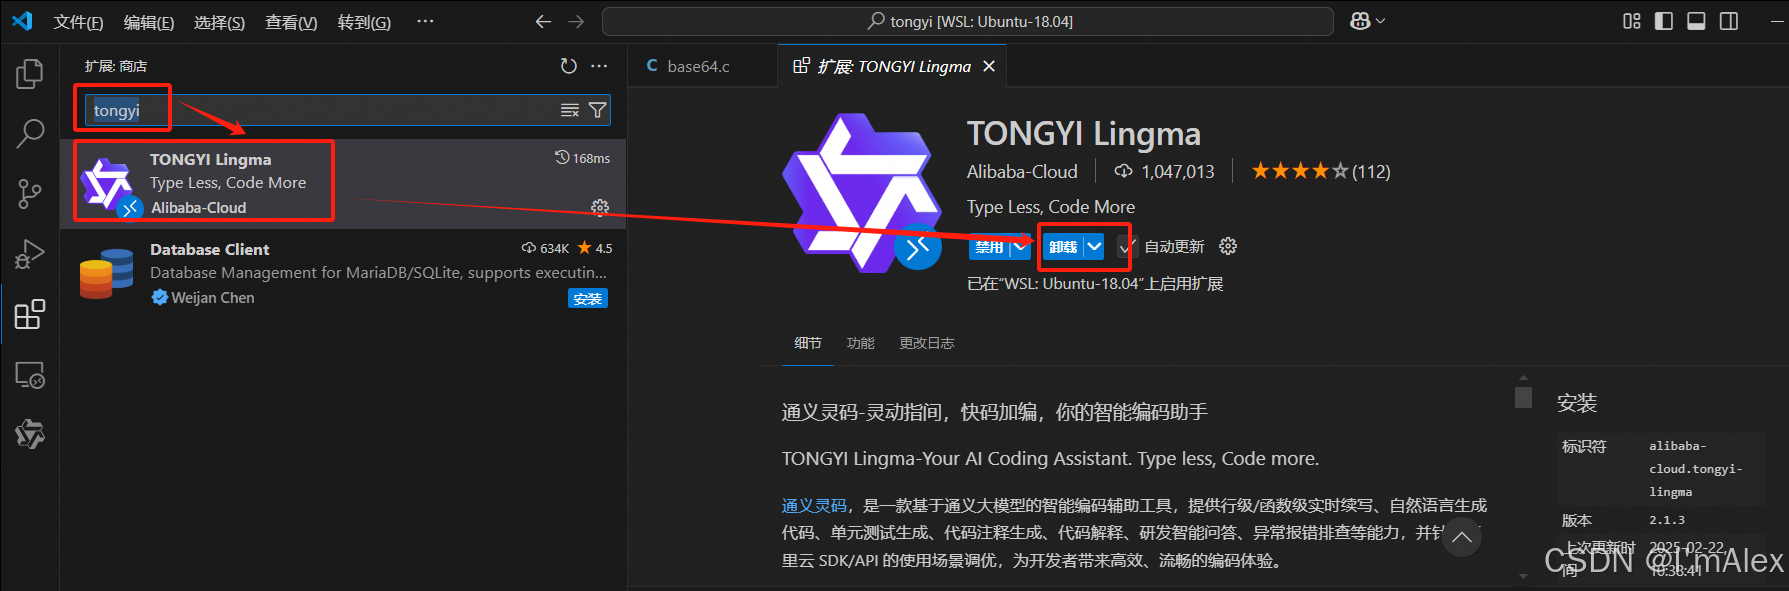Open the File menu
Screen dimensions: 1789x591
click(78, 22)
